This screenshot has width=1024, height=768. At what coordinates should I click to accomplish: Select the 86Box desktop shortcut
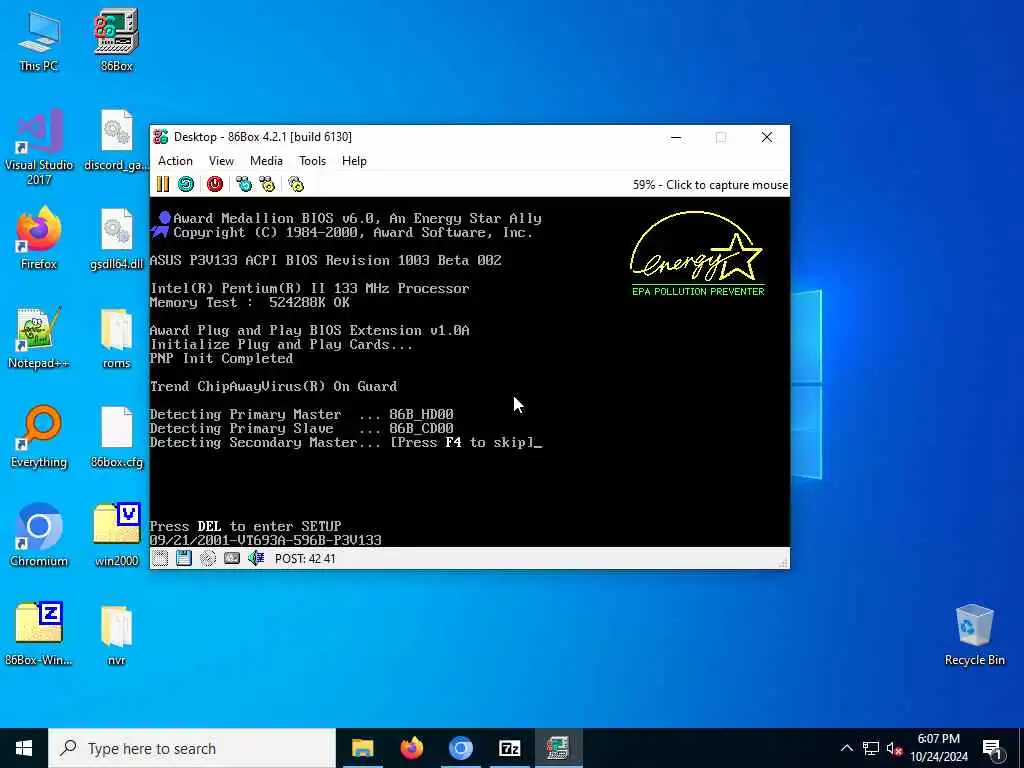(x=116, y=40)
